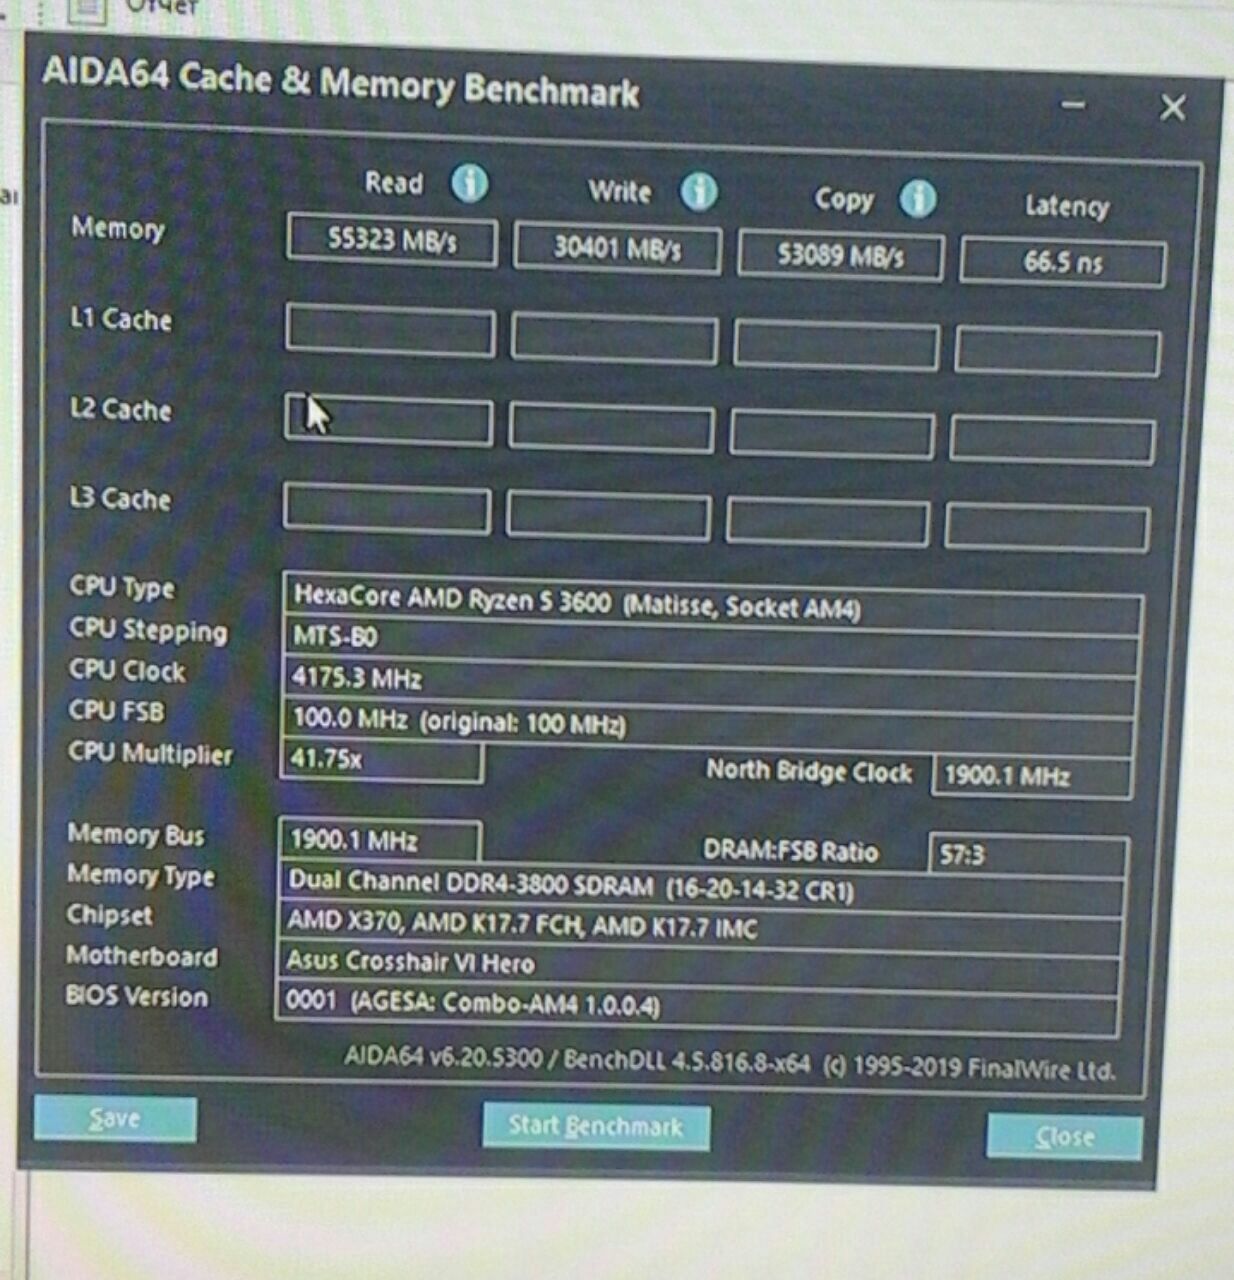Click the AIDA64 Cache & Memory Benchmark title
Screen dimensions: 1234x1280
click(341, 84)
